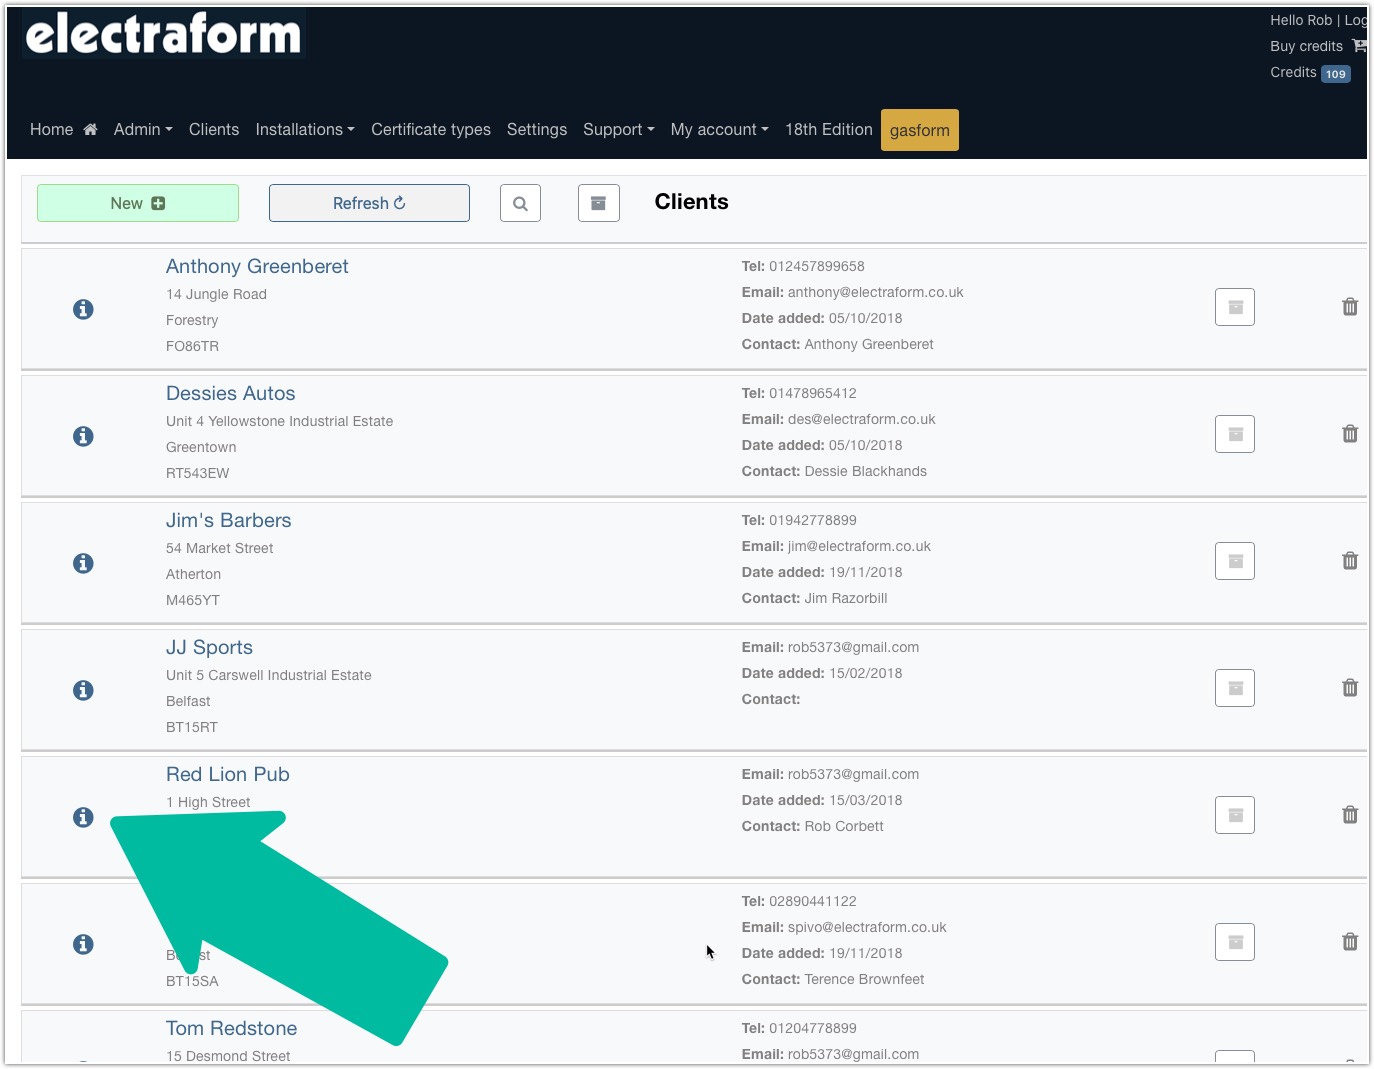This screenshot has width=1374, height=1069.
Task: Open the Buy credits link
Action: click(1306, 46)
